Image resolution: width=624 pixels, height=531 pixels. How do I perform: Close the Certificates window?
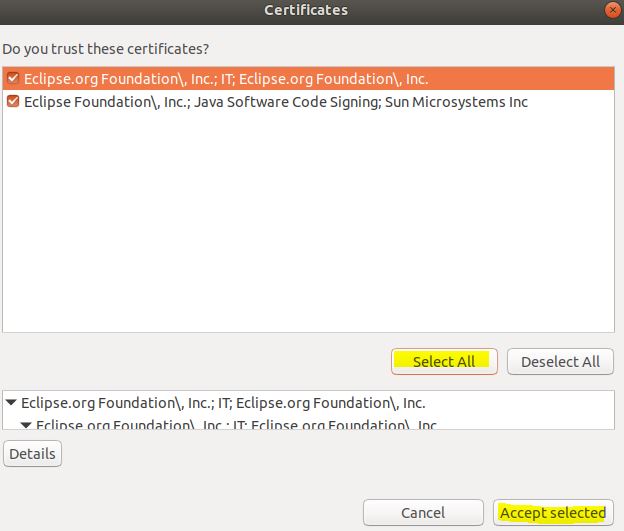(x=612, y=10)
